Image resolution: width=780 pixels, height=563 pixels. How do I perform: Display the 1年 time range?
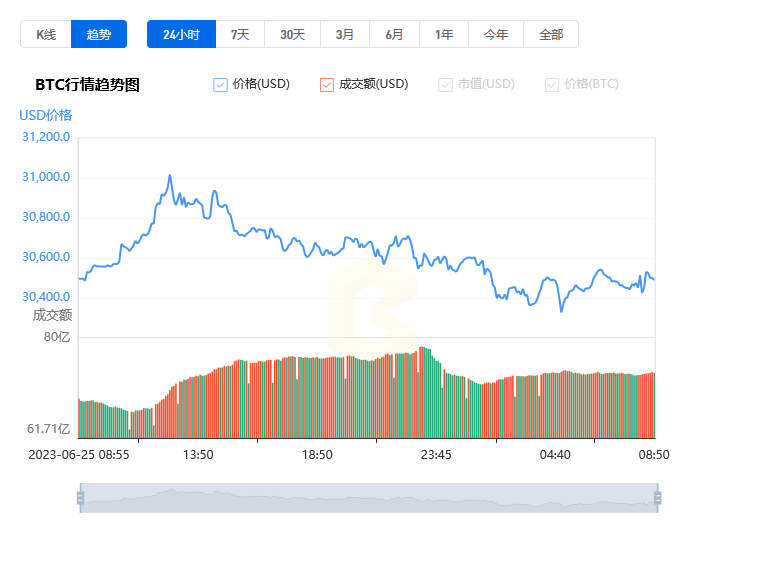[444, 34]
